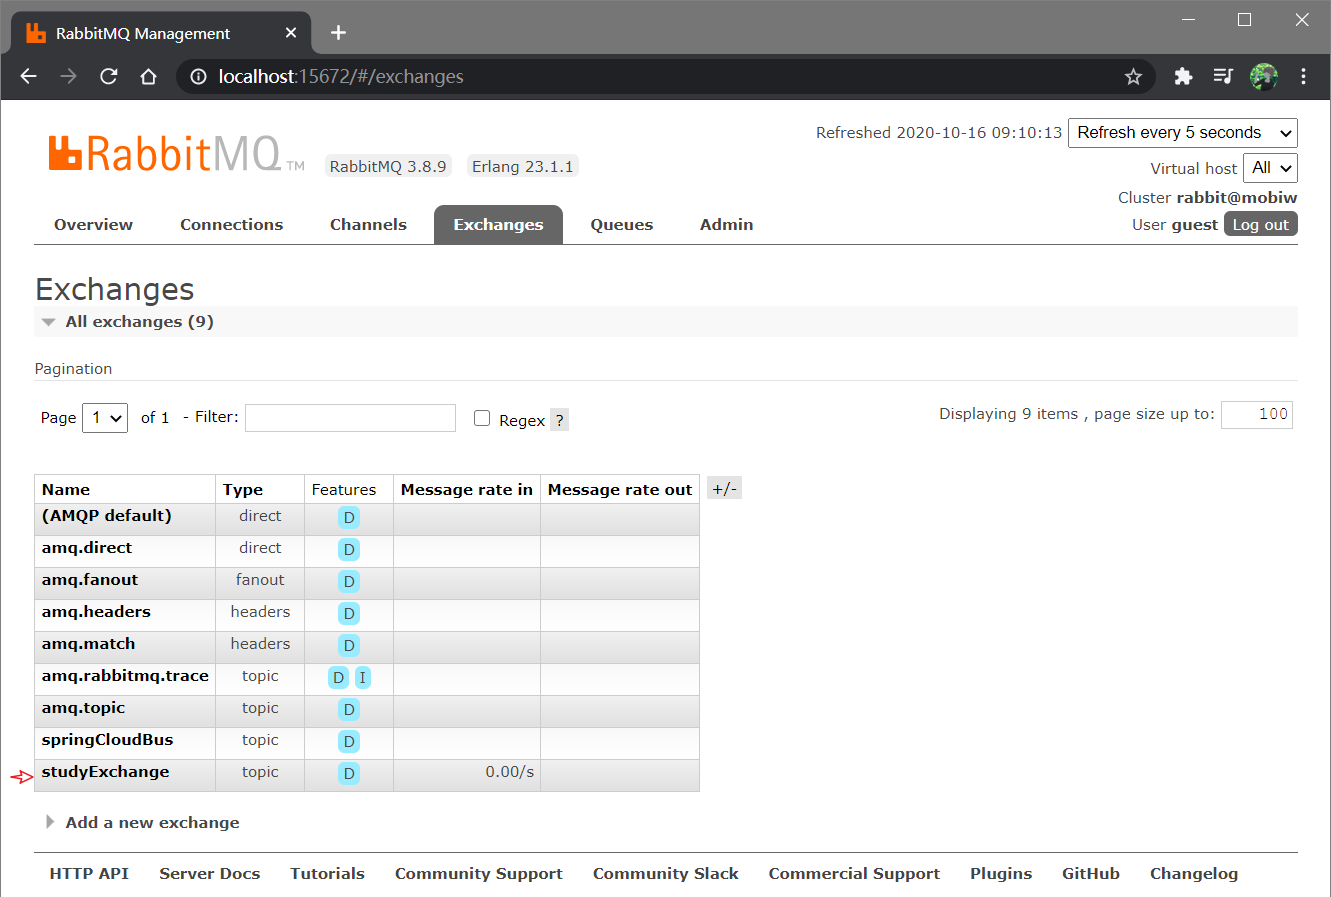Open the Tutorials link
Screen dimensions: 1331x897
327,874
